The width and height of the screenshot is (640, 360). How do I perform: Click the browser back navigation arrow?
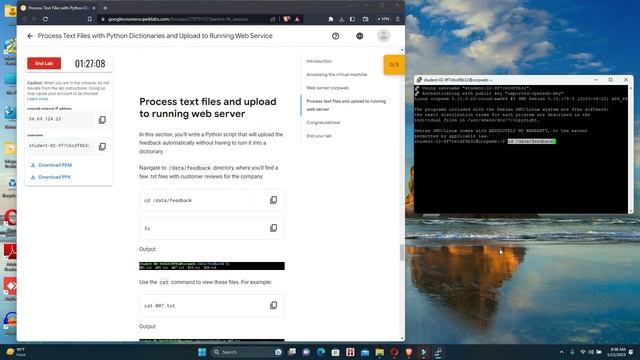coord(24,19)
